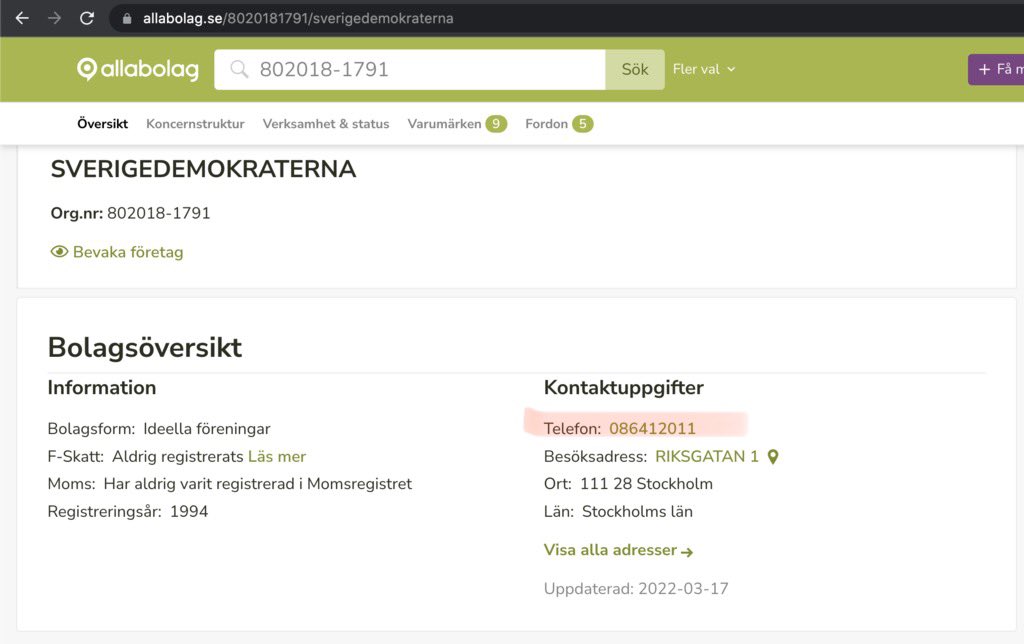
Task: Click the phone number 086412011
Action: [x=652, y=428]
